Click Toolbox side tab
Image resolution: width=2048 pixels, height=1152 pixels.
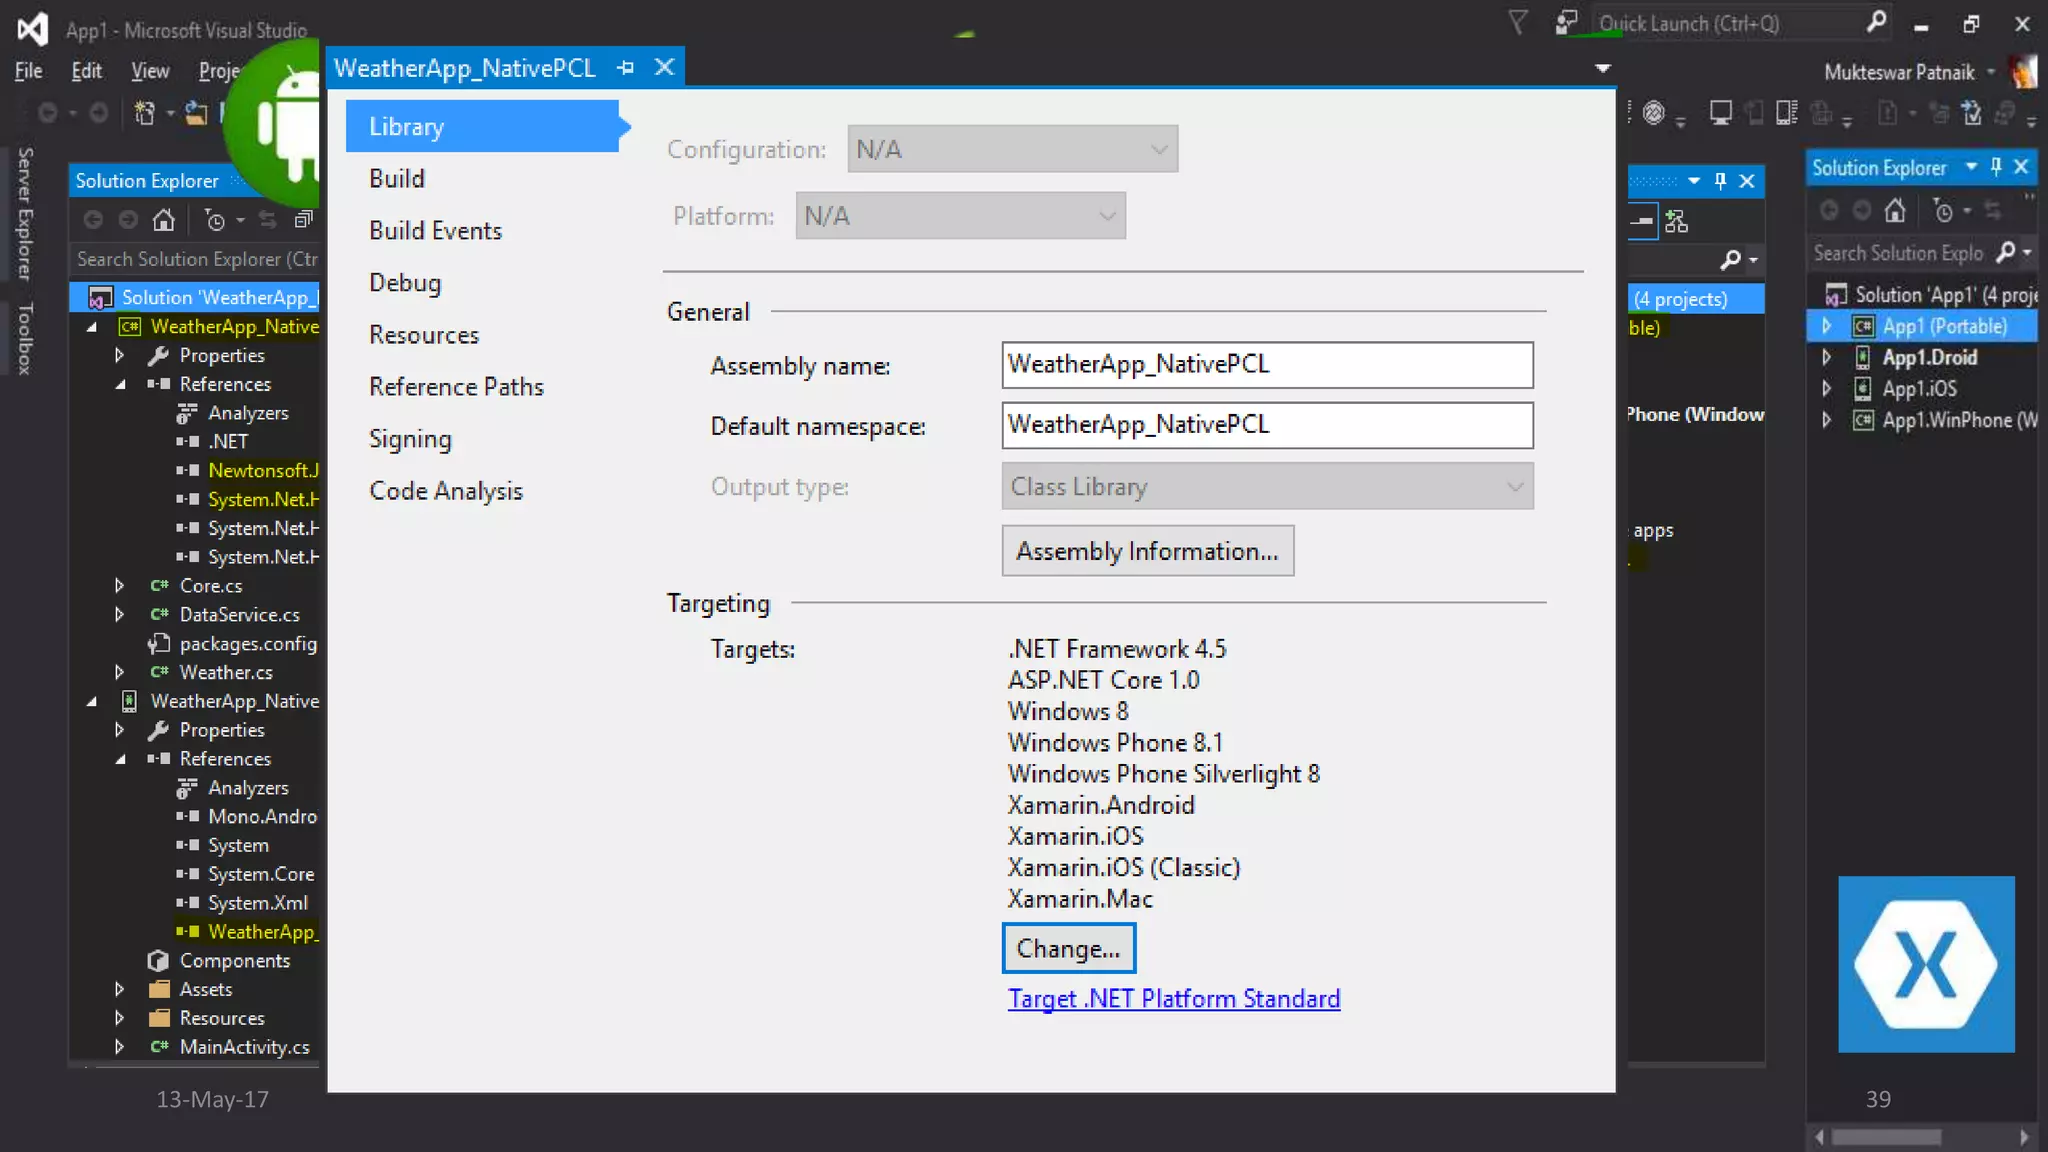click(25, 339)
